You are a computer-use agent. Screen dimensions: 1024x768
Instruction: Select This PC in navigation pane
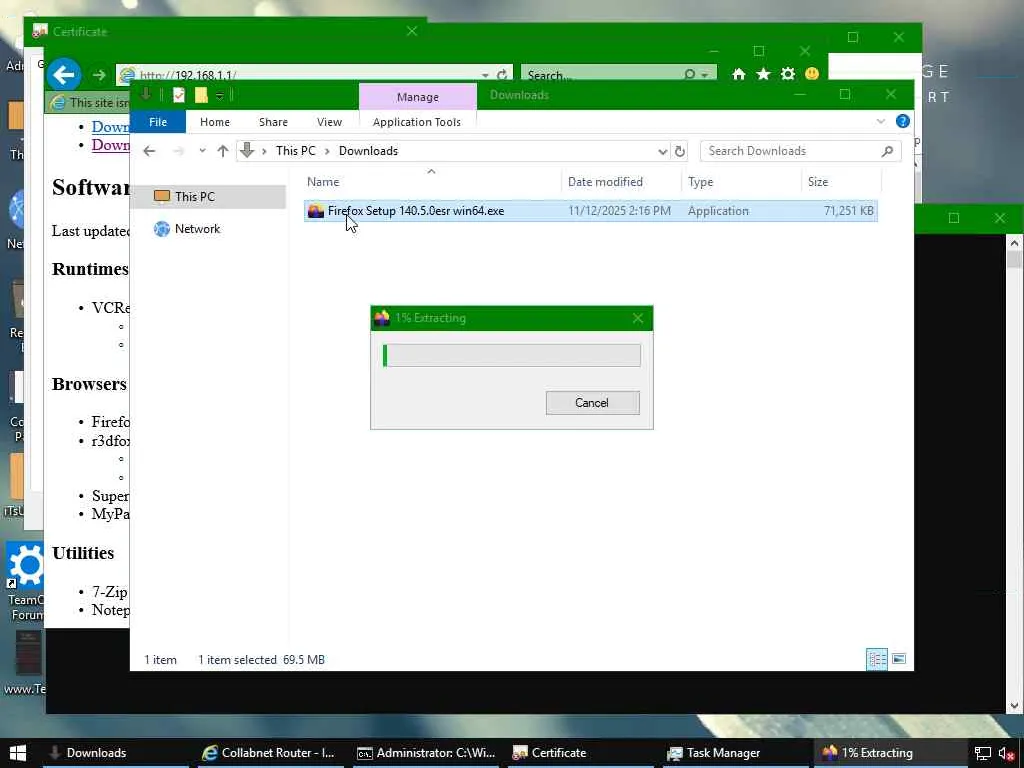[x=208, y=197]
